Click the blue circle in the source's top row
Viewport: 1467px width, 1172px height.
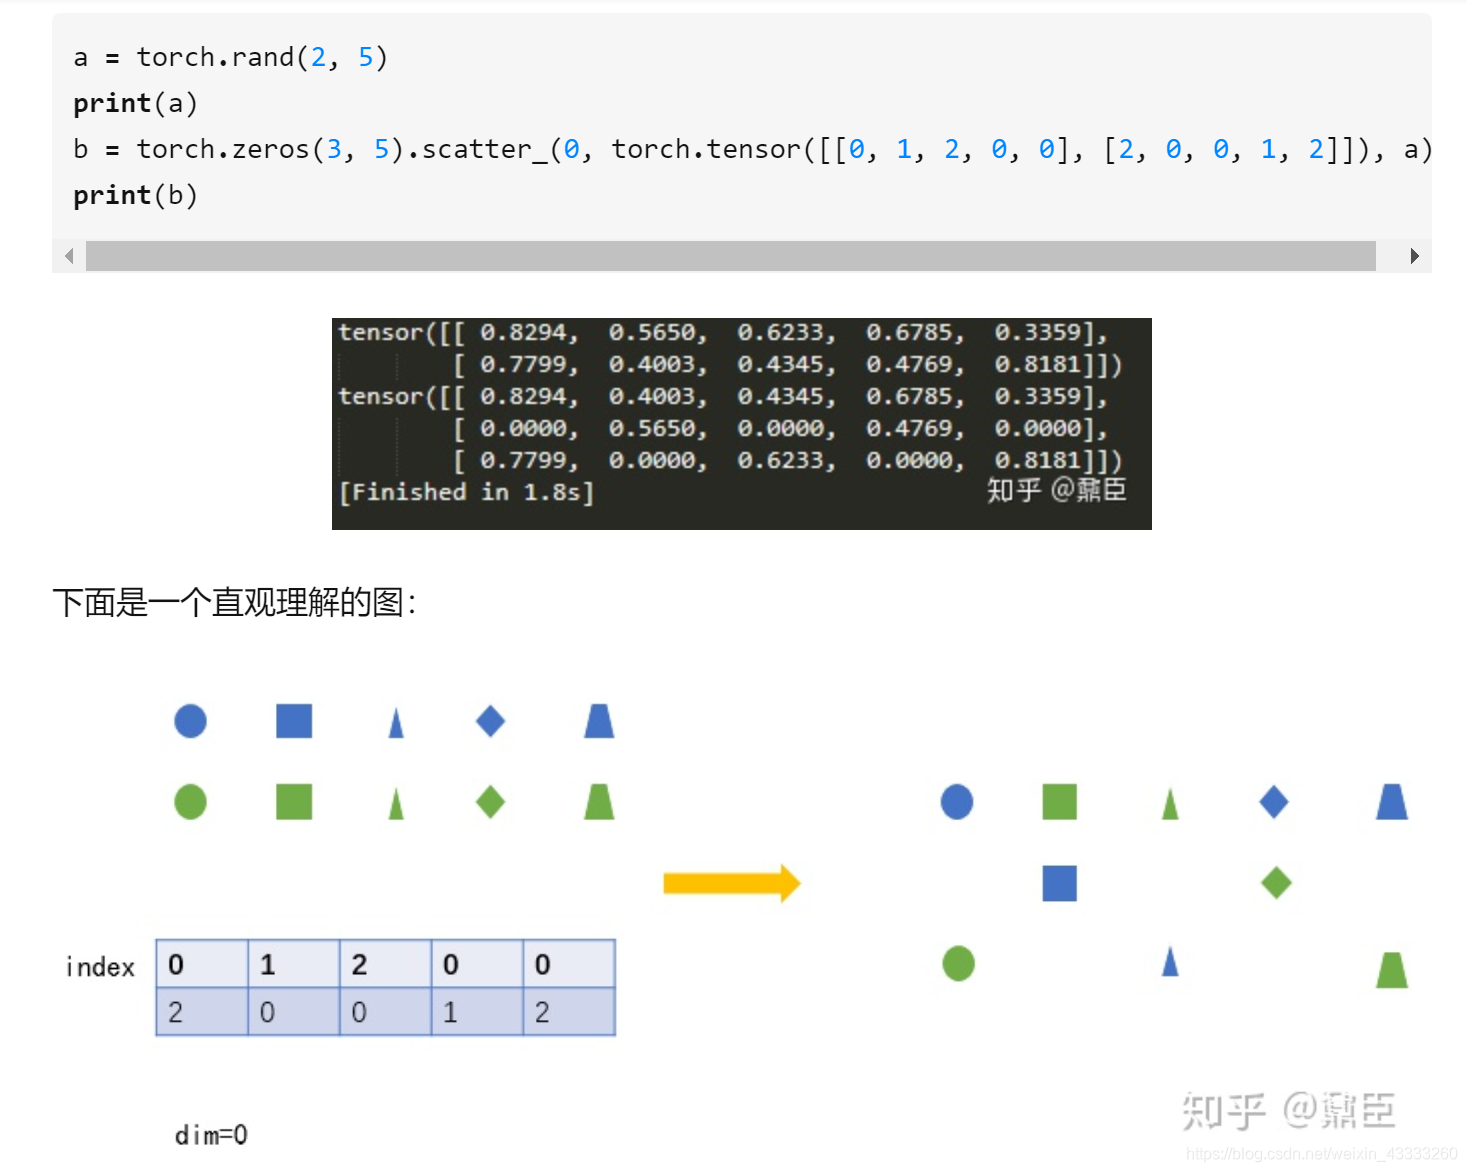coord(190,721)
